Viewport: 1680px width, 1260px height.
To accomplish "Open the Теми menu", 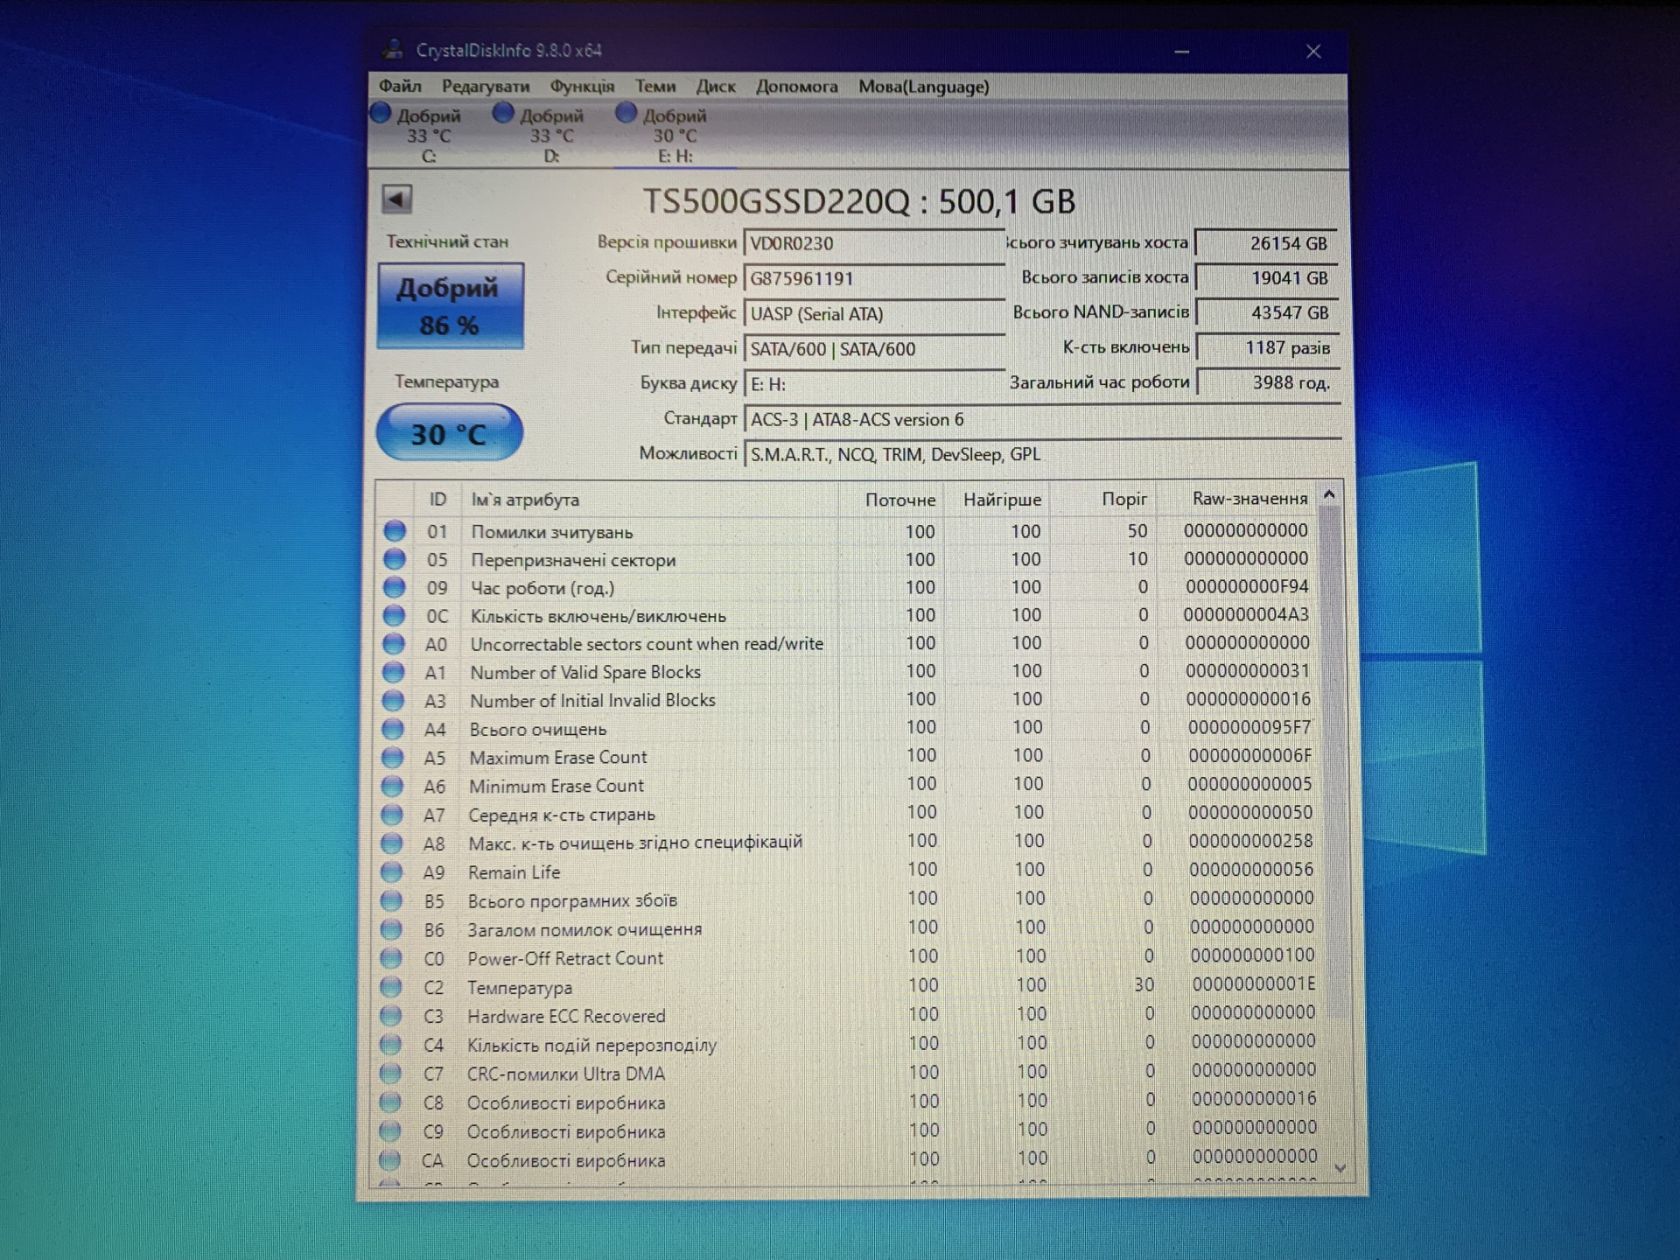I will (x=655, y=86).
